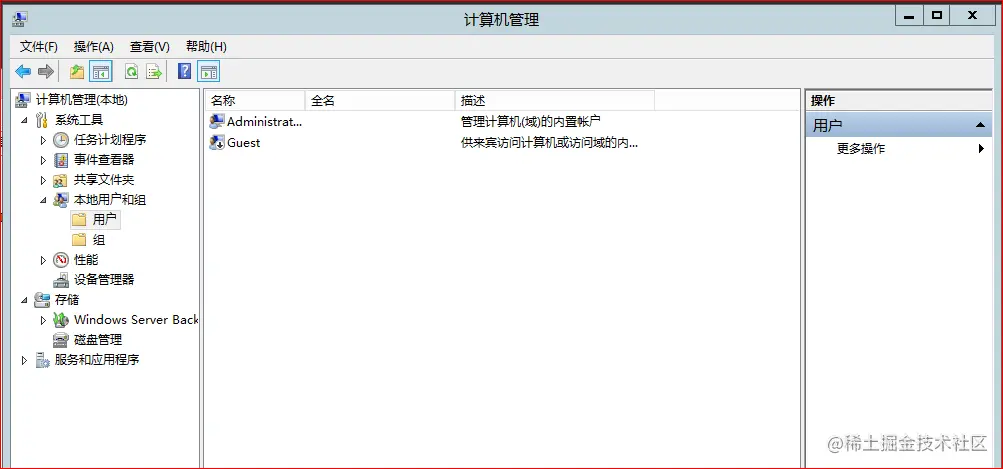Select the 事件查看器 tree label

click(x=104, y=160)
